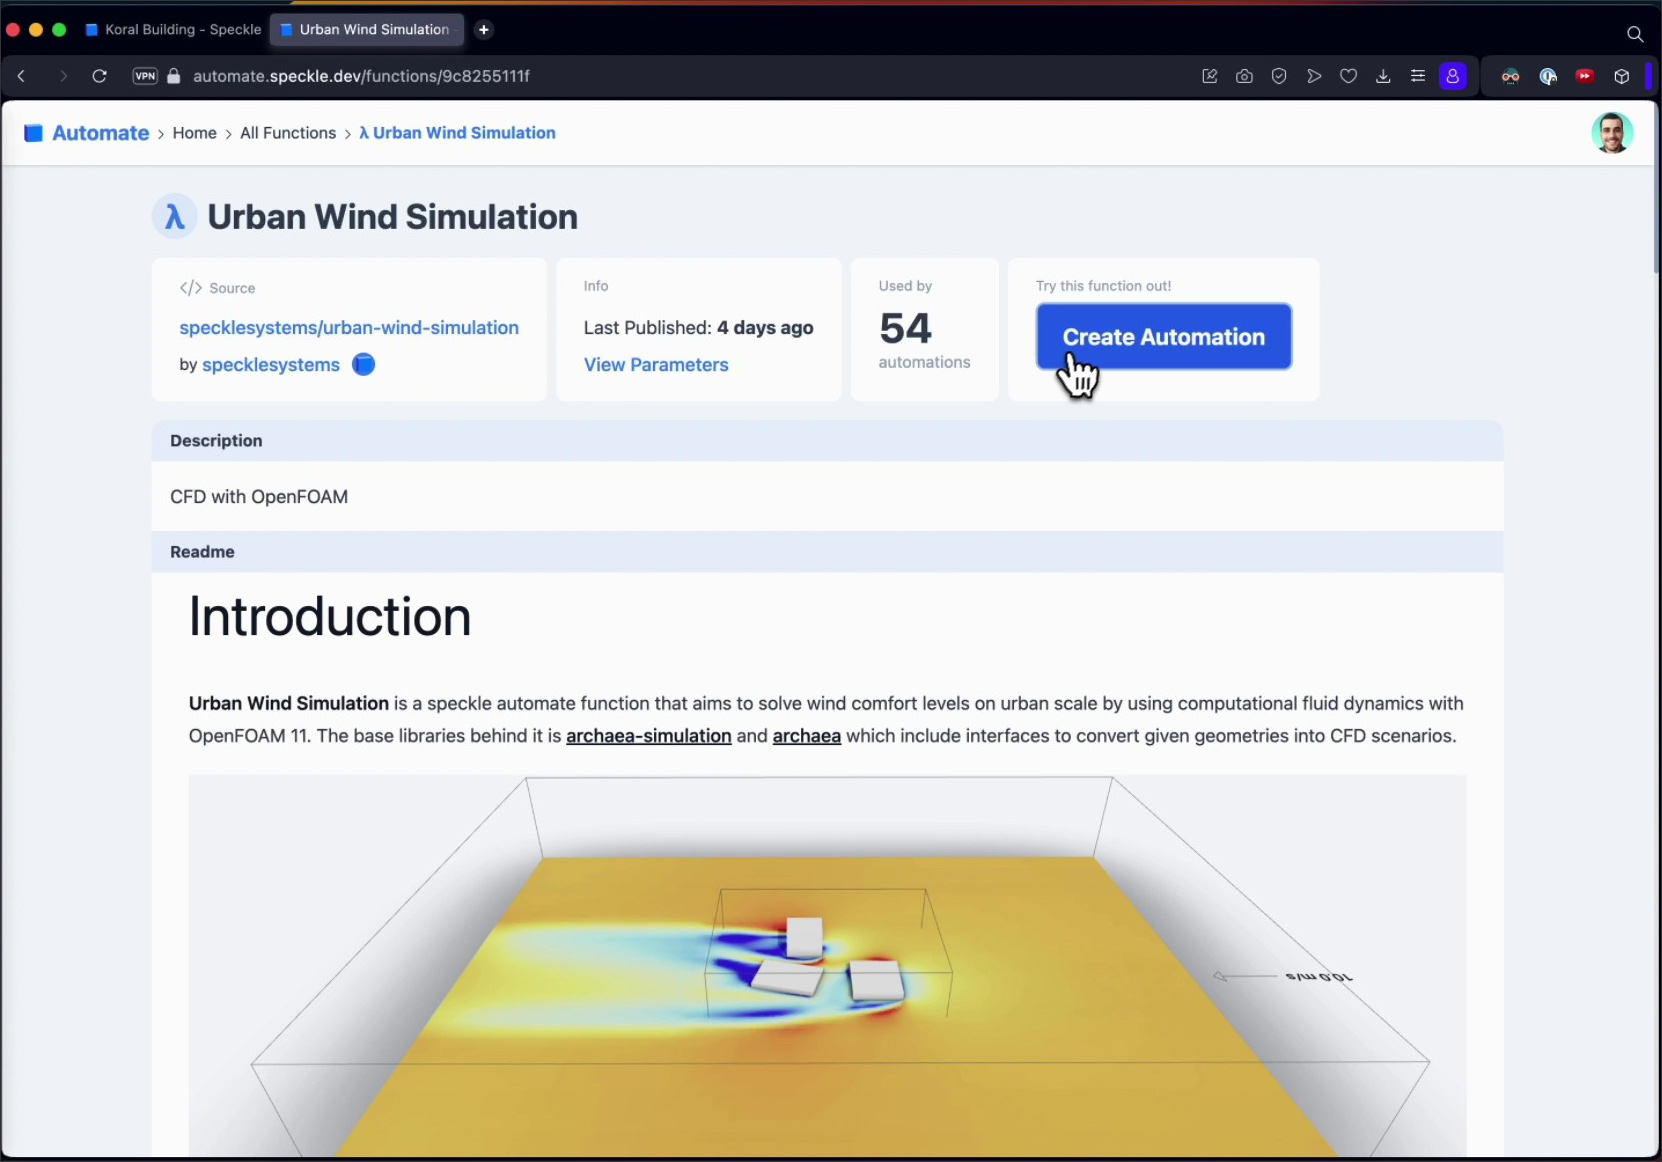Select the Urban Wind Simulation browser tab
Screen dimensions: 1662x1162
tap(366, 30)
